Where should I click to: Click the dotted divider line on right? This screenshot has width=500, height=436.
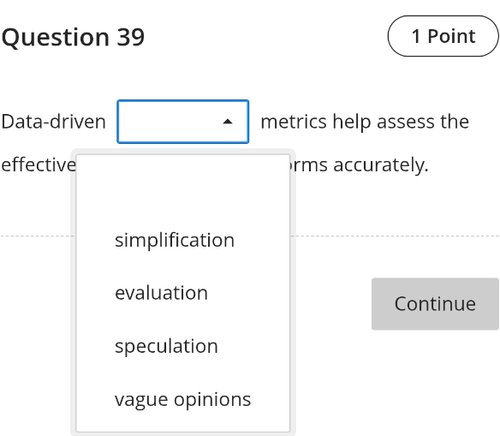(395, 236)
